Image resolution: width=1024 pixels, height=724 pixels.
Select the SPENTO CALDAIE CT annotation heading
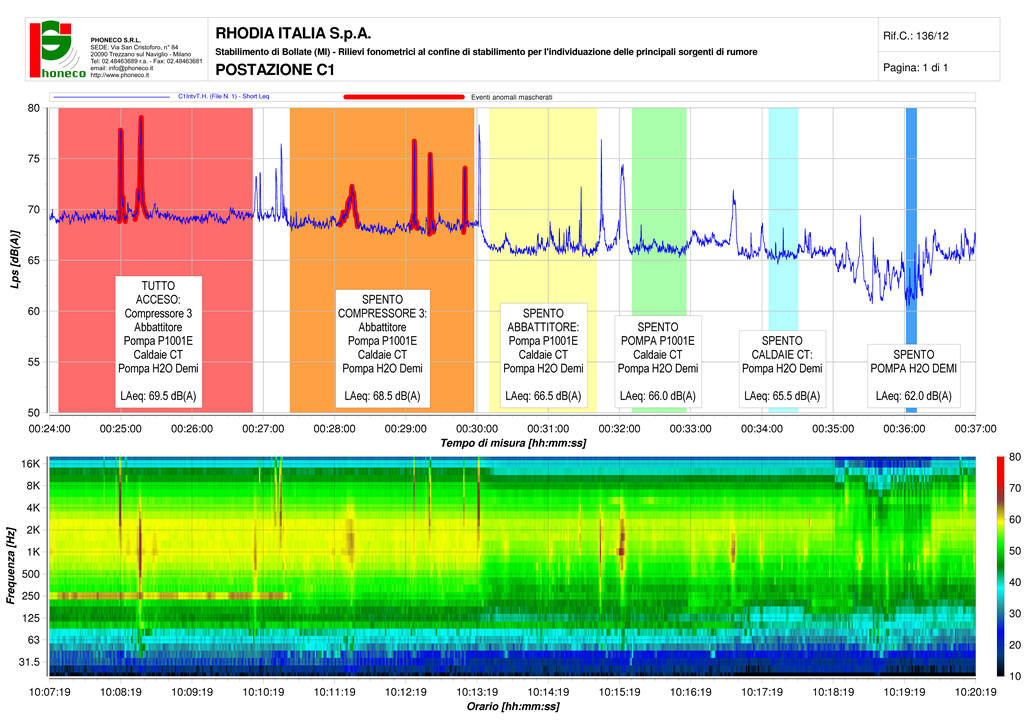pyautogui.click(x=782, y=347)
